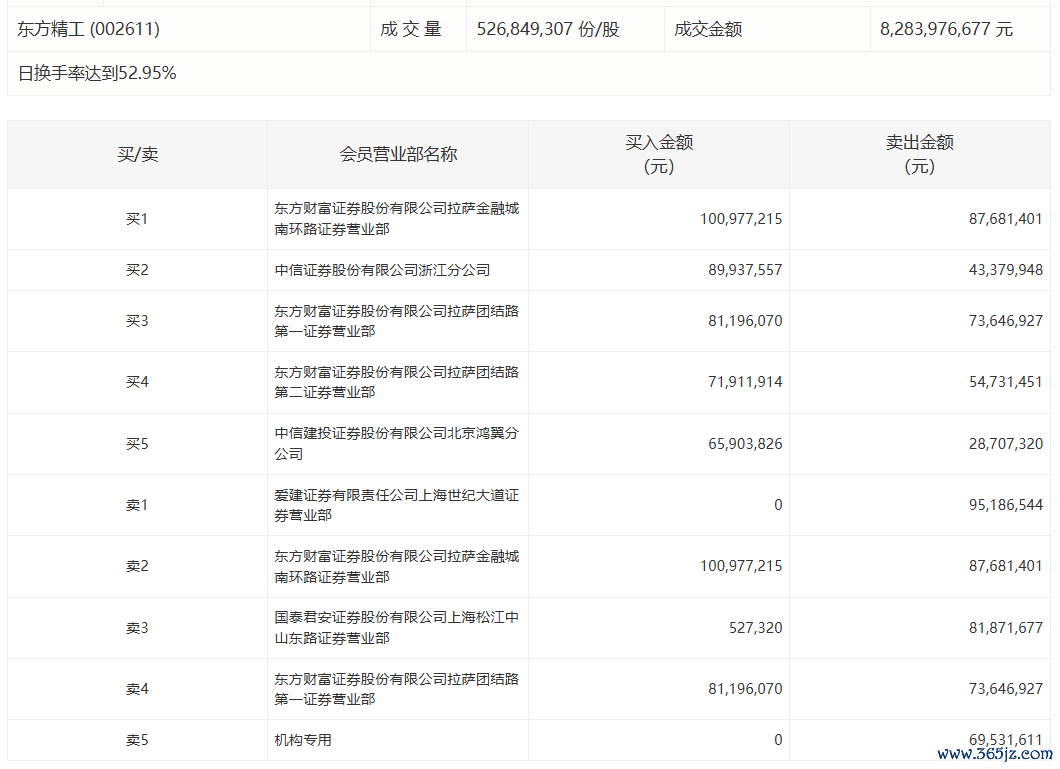
Task: Click sell amount 73,646,927 in the 买3 row
Action: tap(1006, 321)
